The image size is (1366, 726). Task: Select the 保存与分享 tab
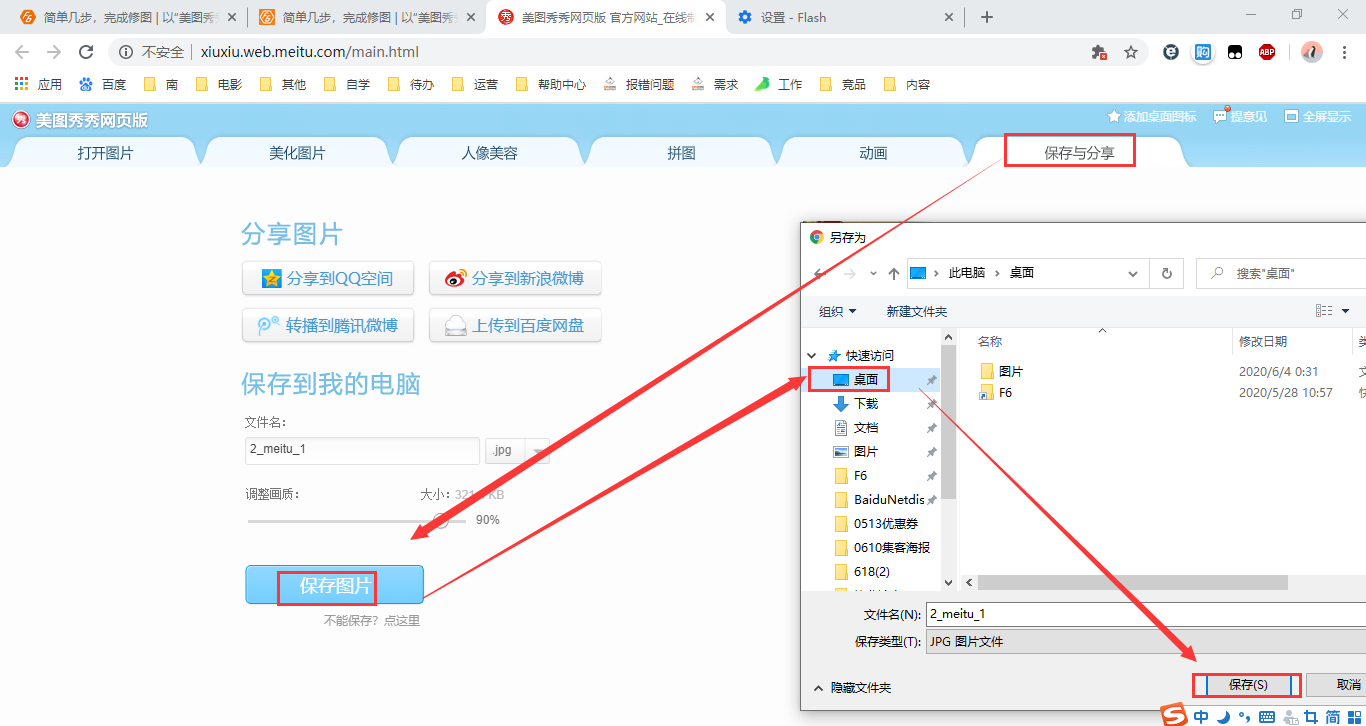[1078, 153]
